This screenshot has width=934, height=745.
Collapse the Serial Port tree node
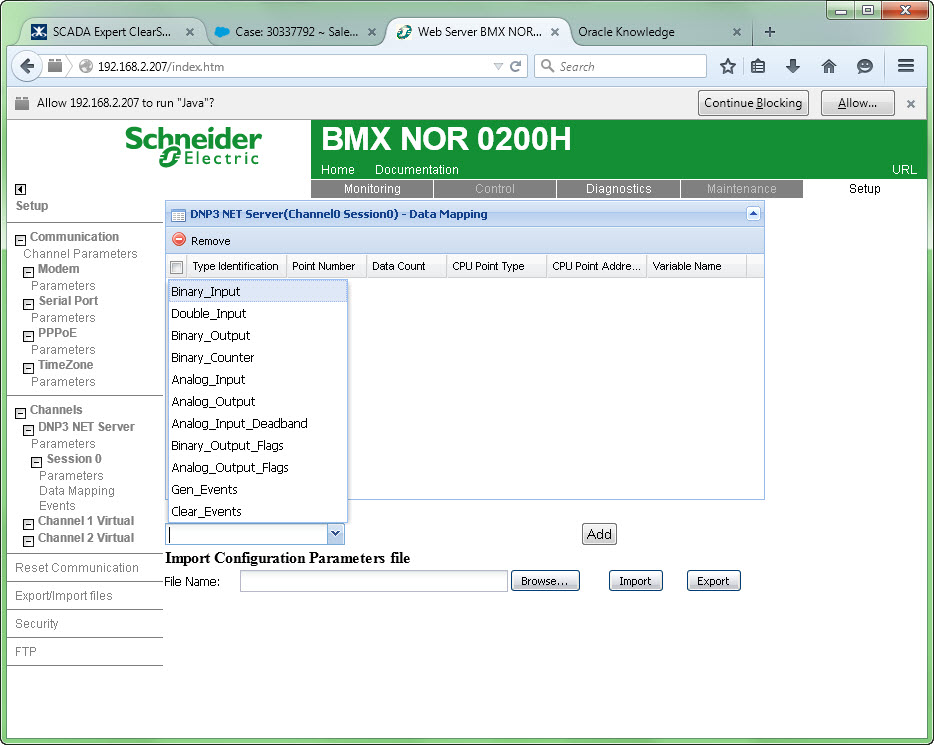28,304
